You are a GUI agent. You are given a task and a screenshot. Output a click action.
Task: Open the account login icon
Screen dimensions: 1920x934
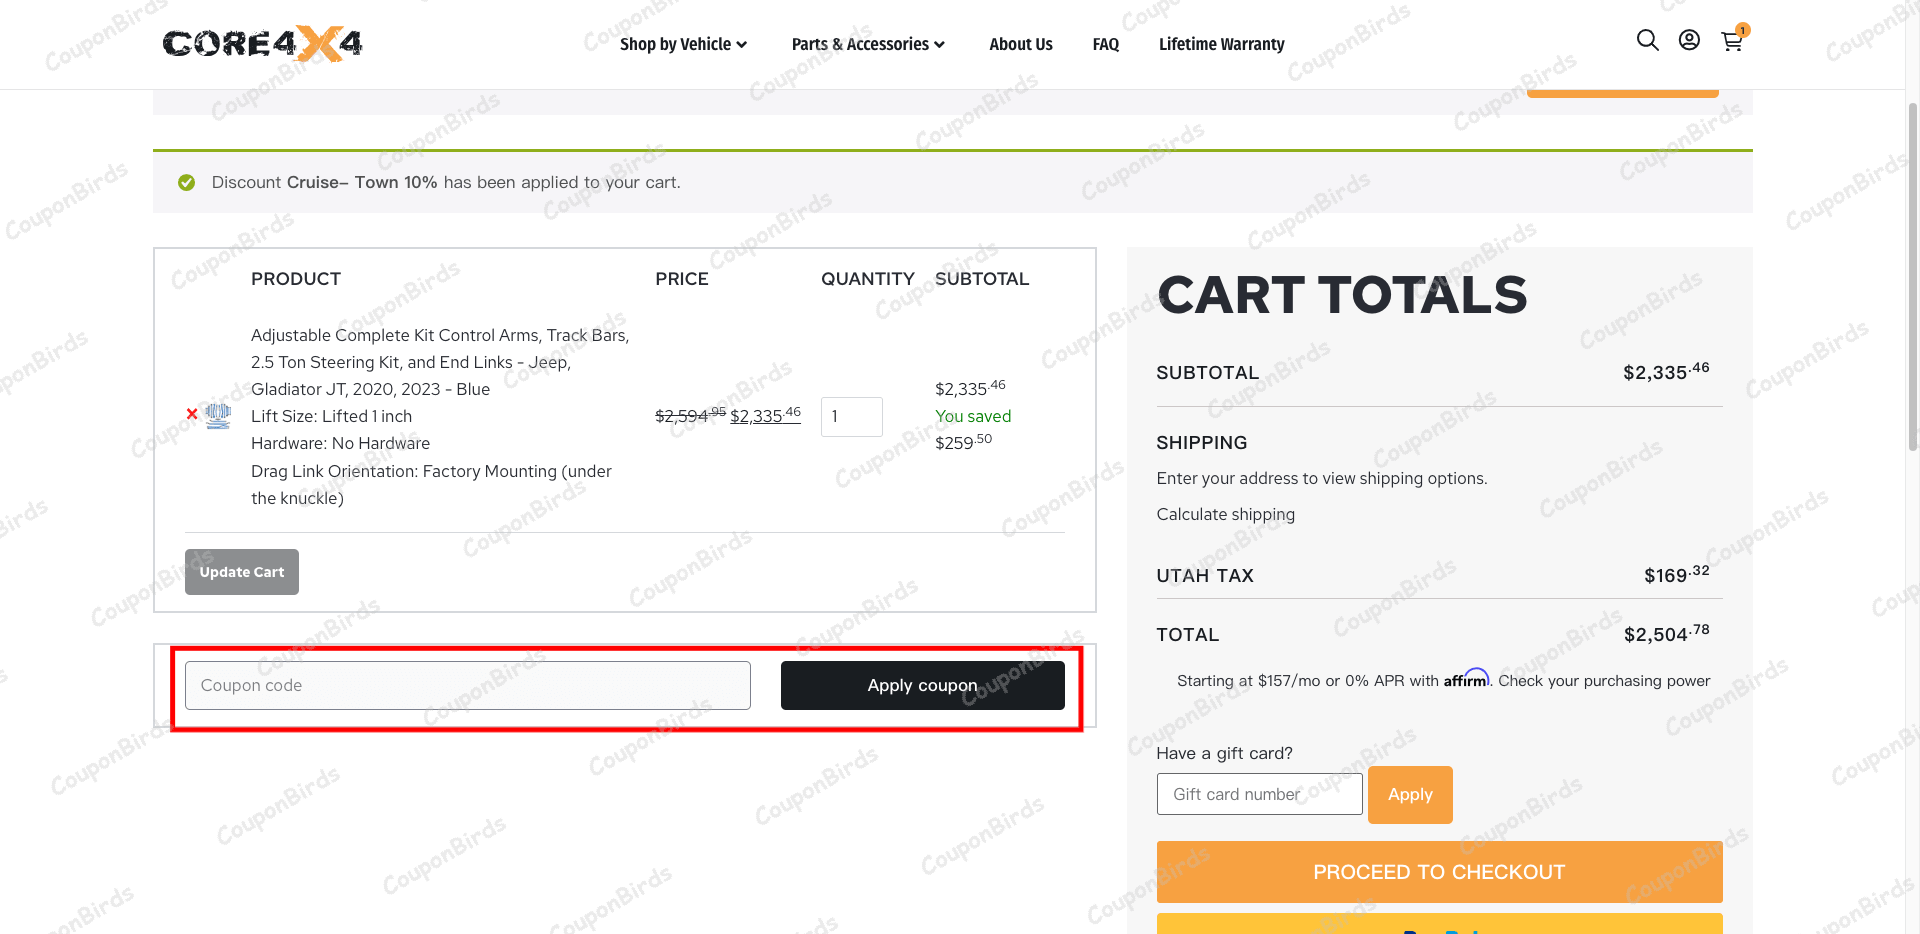(x=1689, y=40)
